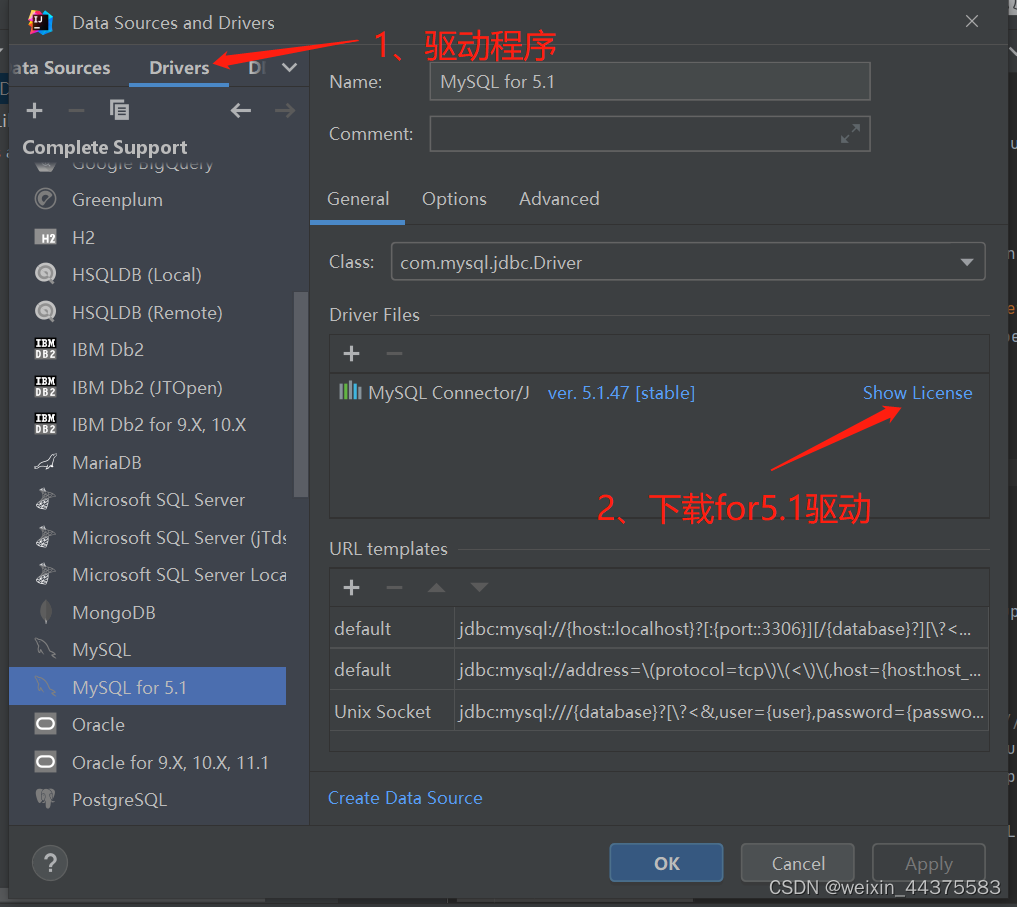Confirm with the OK button

(666, 863)
